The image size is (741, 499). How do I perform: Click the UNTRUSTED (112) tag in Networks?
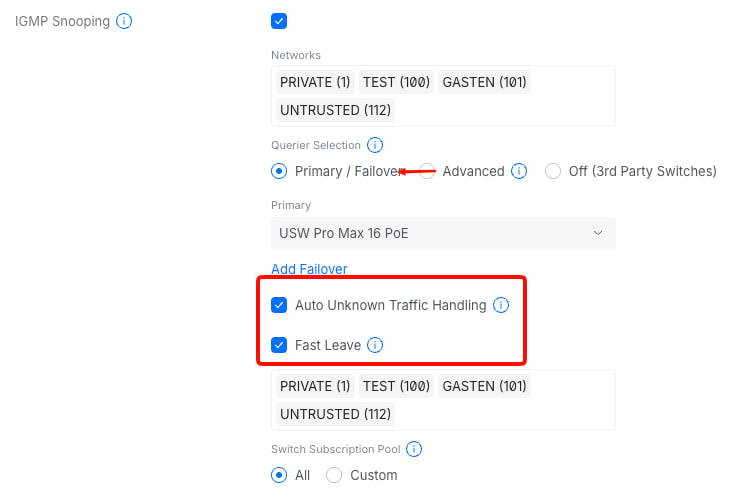(335, 110)
